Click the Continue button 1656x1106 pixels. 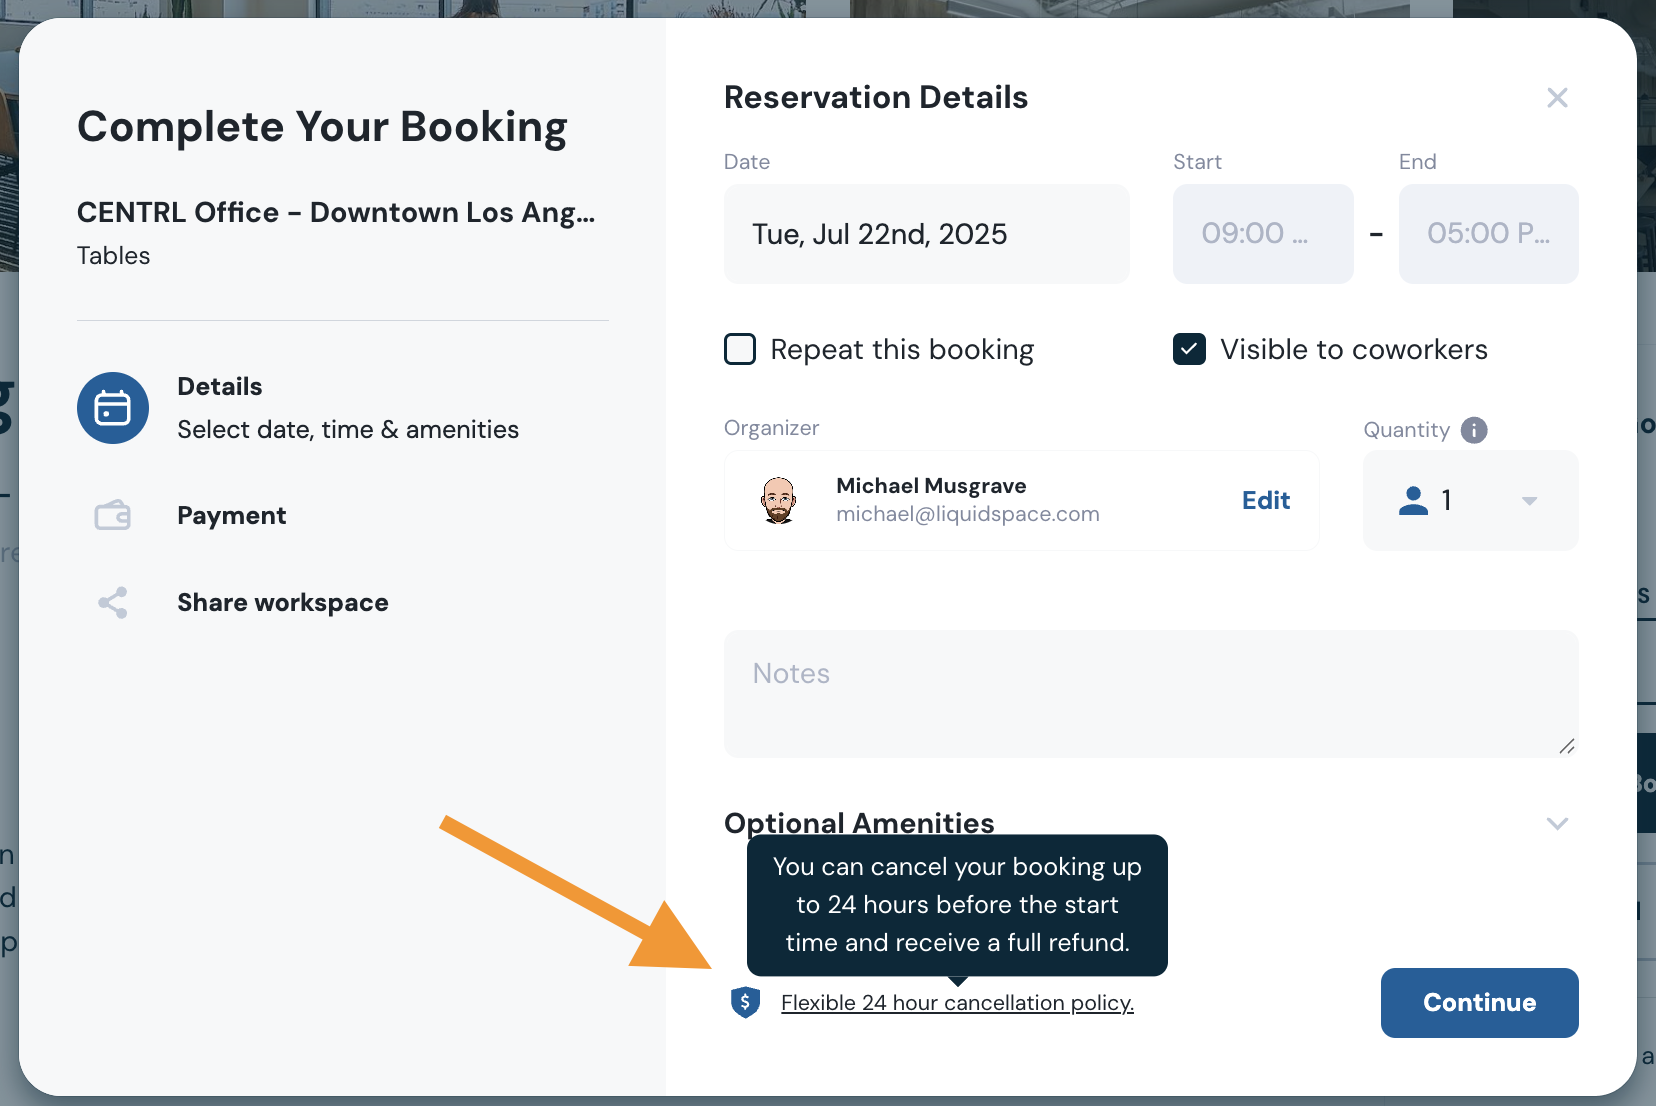click(x=1479, y=1002)
